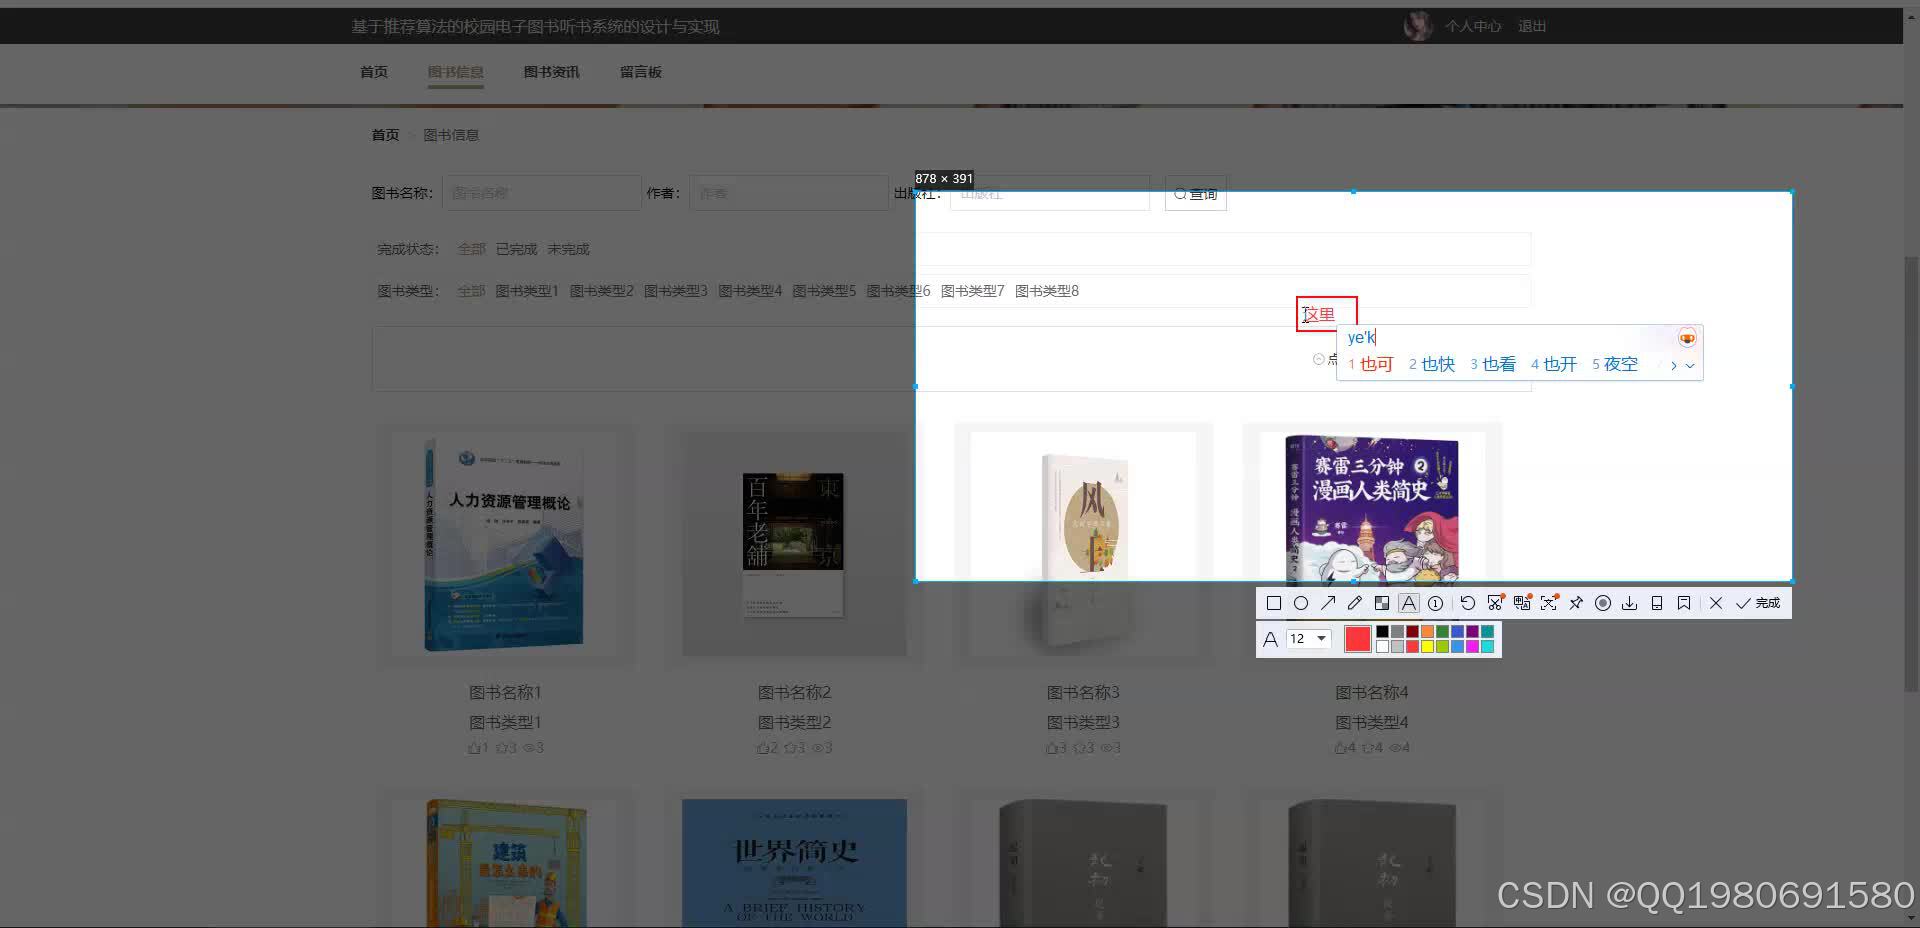This screenshot has width=1920, height=928.
Task: Pin the screenshot to the screen
Action: point(1576,603)
